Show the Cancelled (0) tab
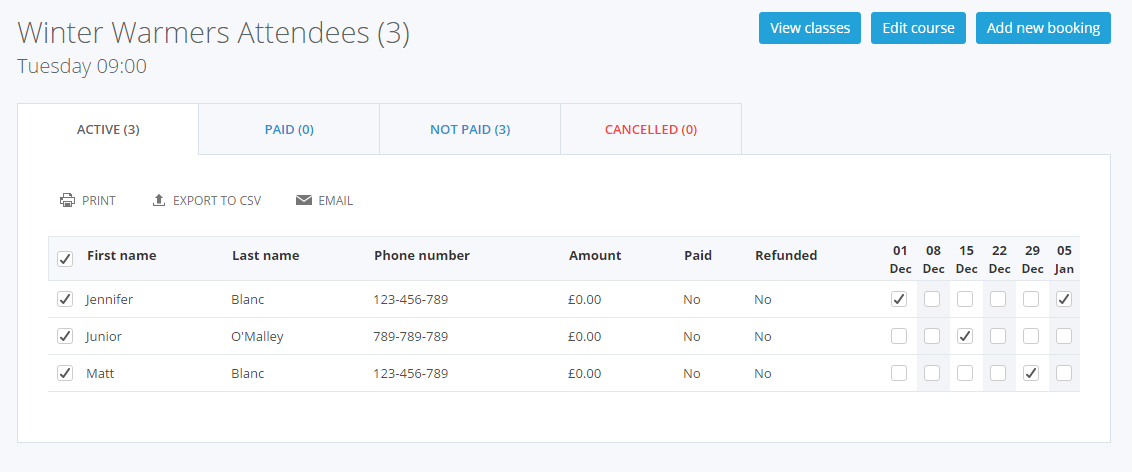 click(x=651, y=129)
